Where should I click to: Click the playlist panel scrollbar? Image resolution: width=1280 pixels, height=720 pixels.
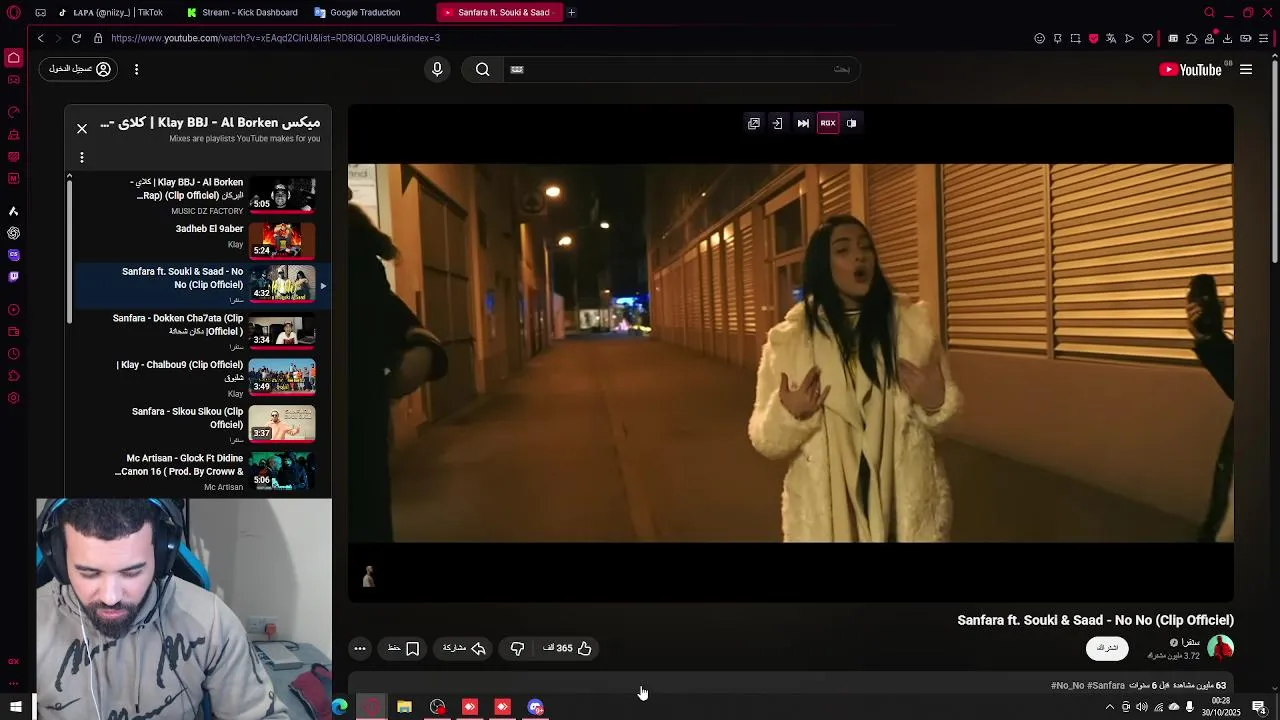pos(69,250)
